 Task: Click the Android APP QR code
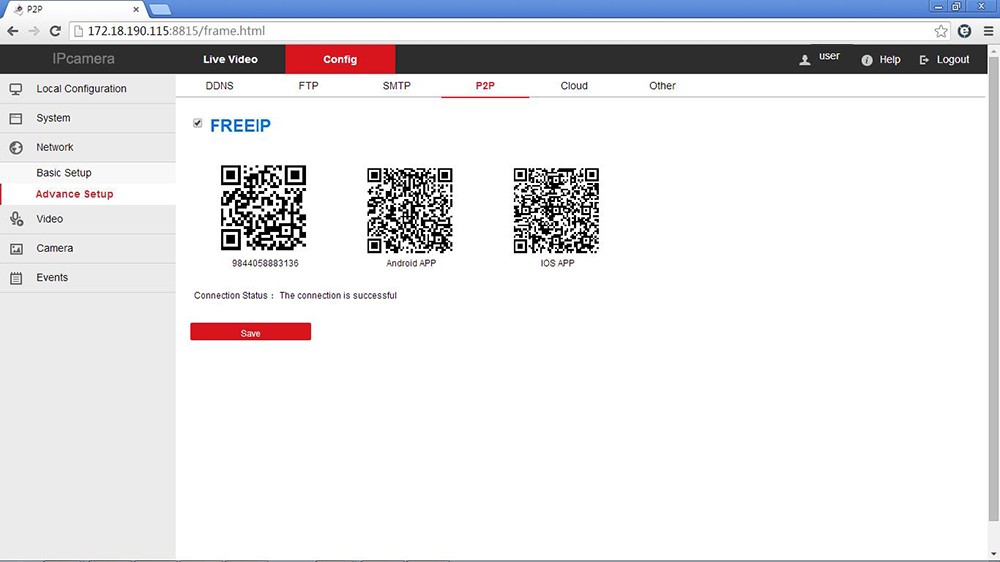tap(410, 210)
